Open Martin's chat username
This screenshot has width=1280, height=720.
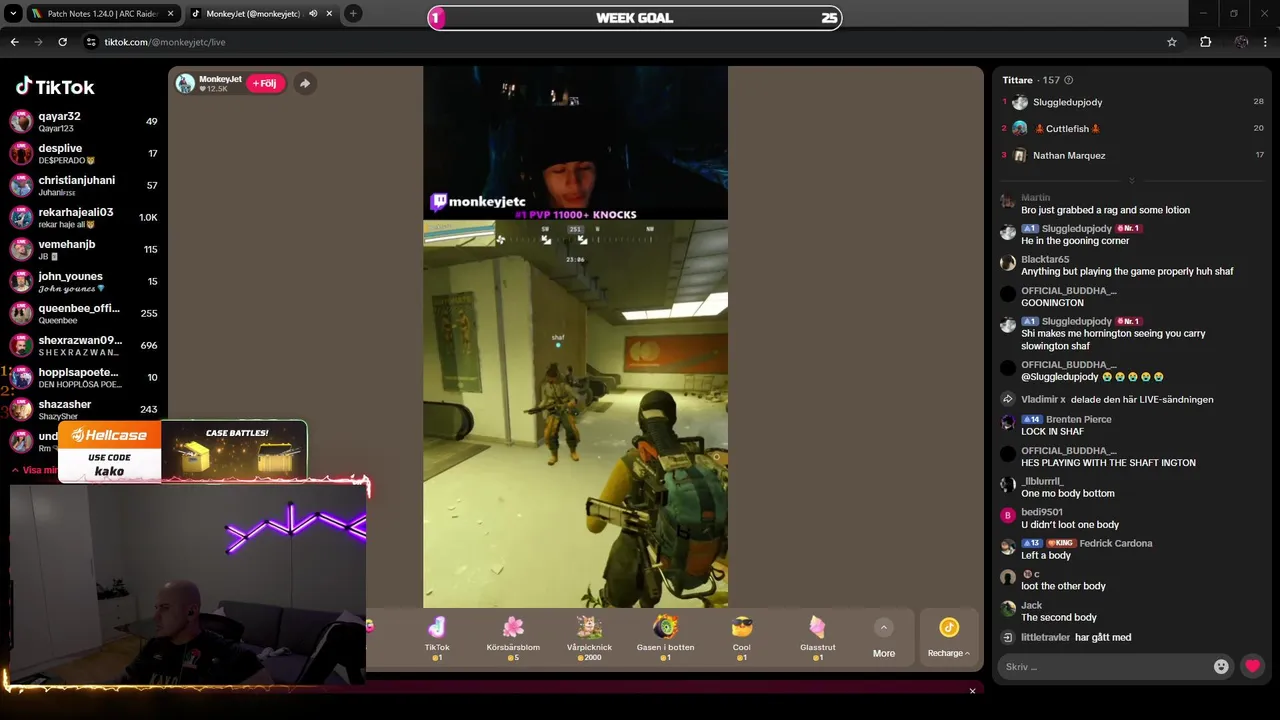(1035, 198)
